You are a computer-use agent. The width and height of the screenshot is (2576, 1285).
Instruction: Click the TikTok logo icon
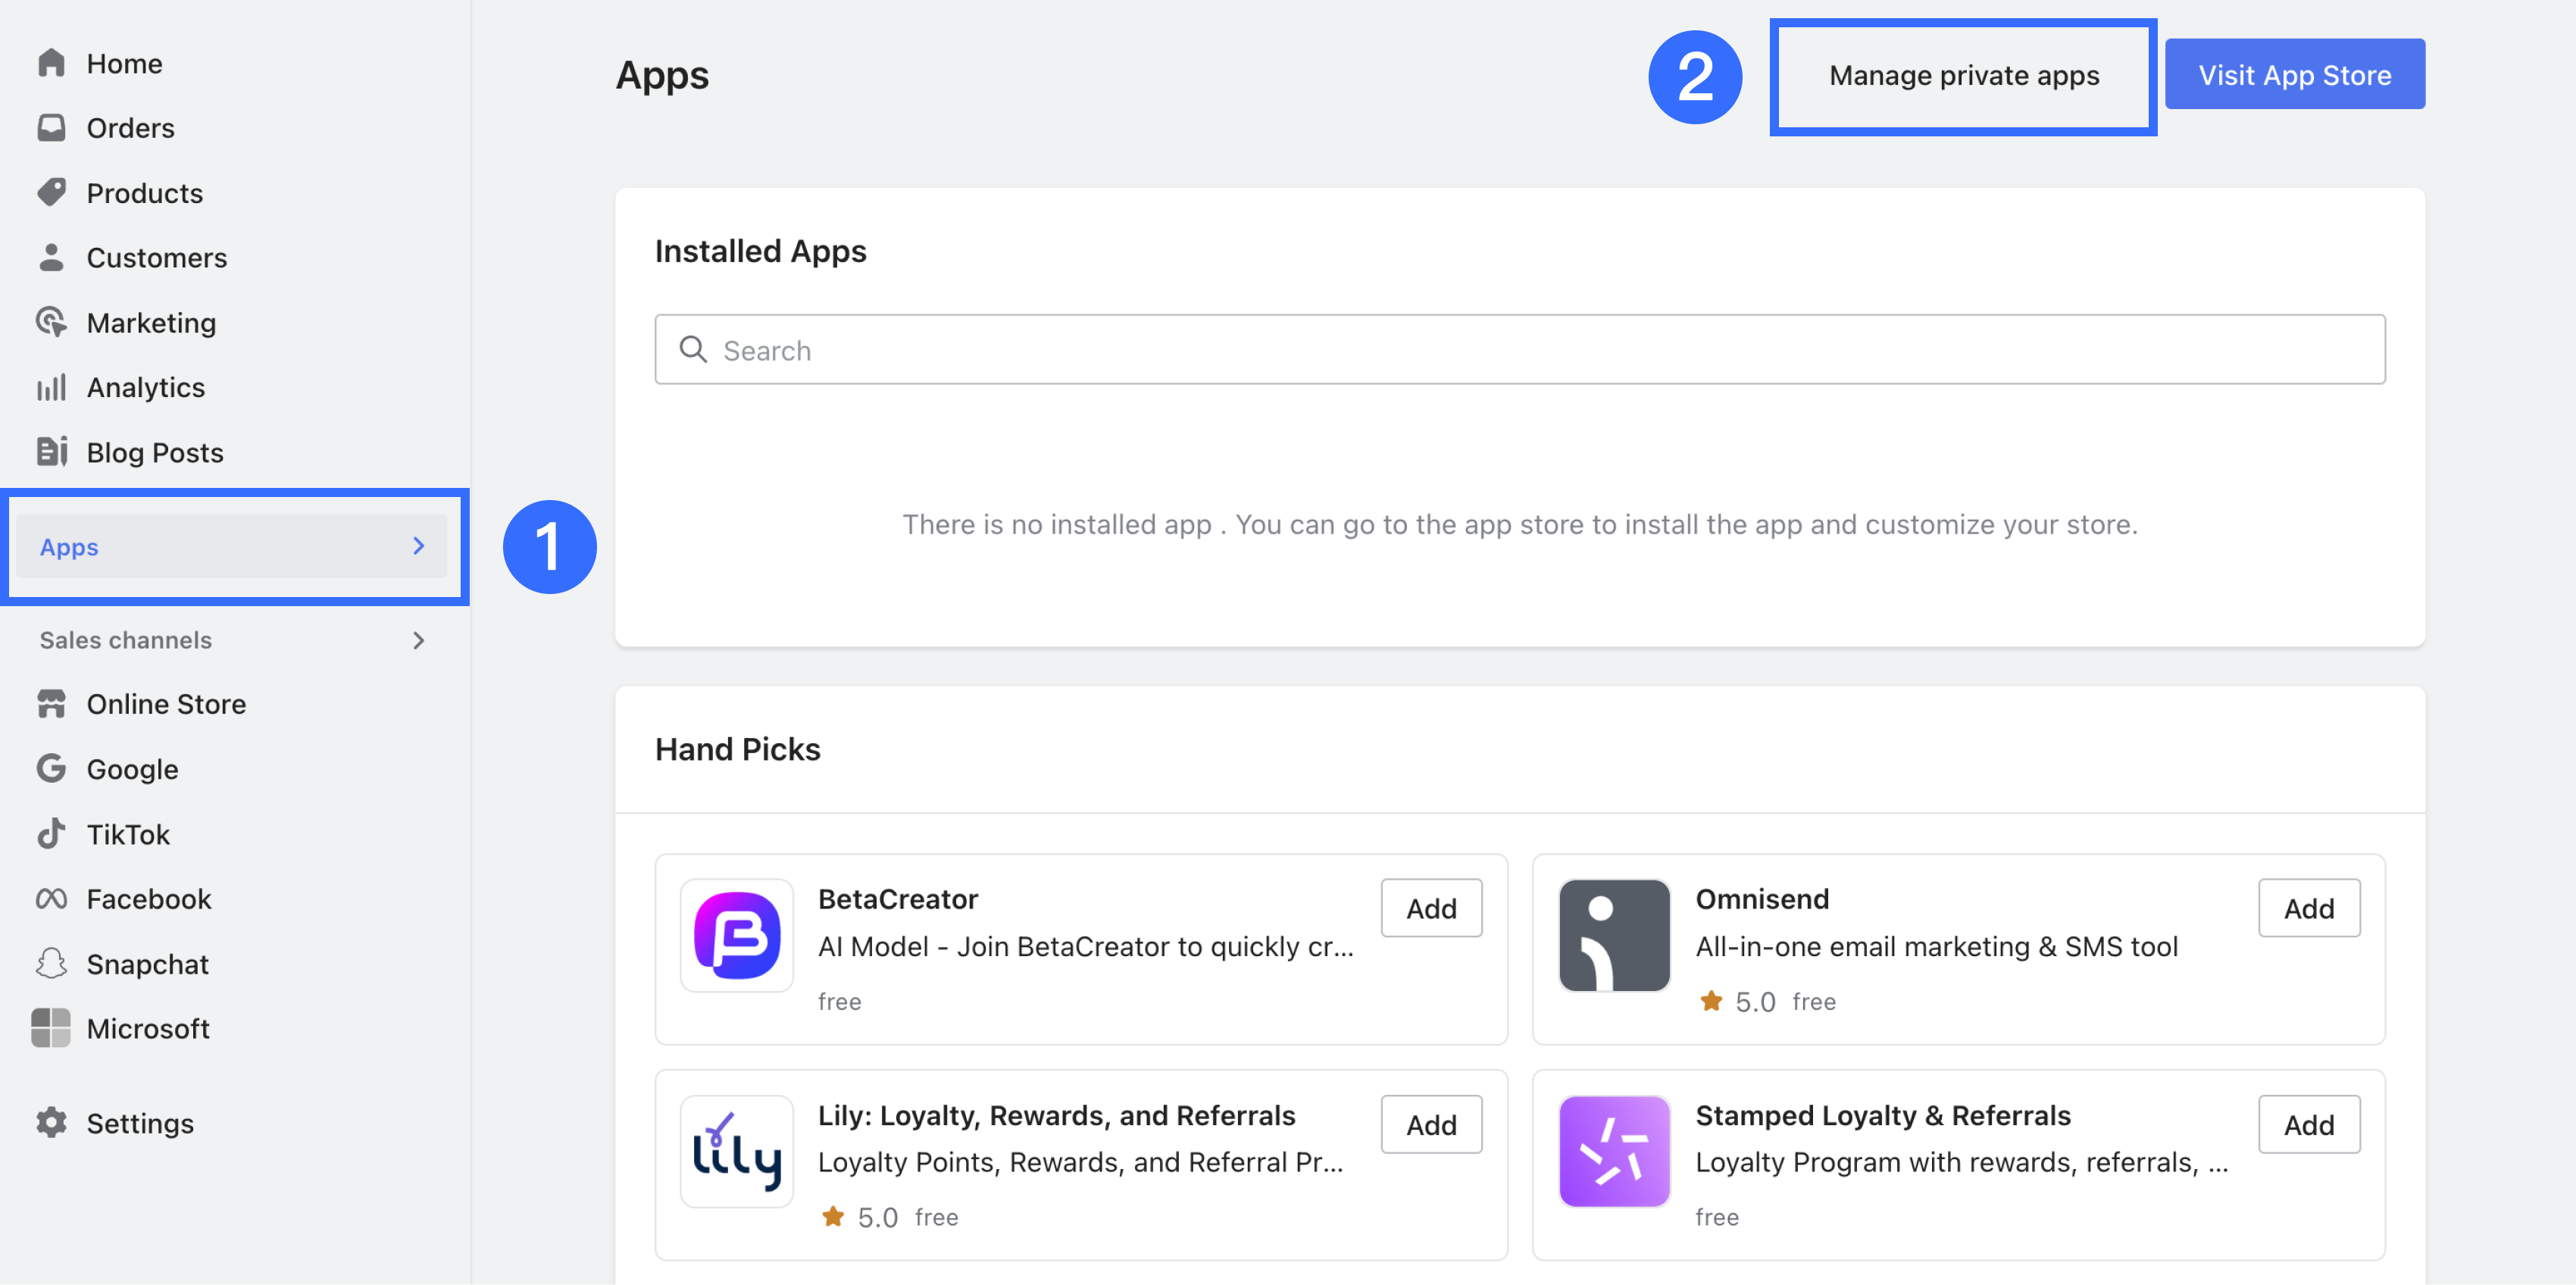(51, 834)
